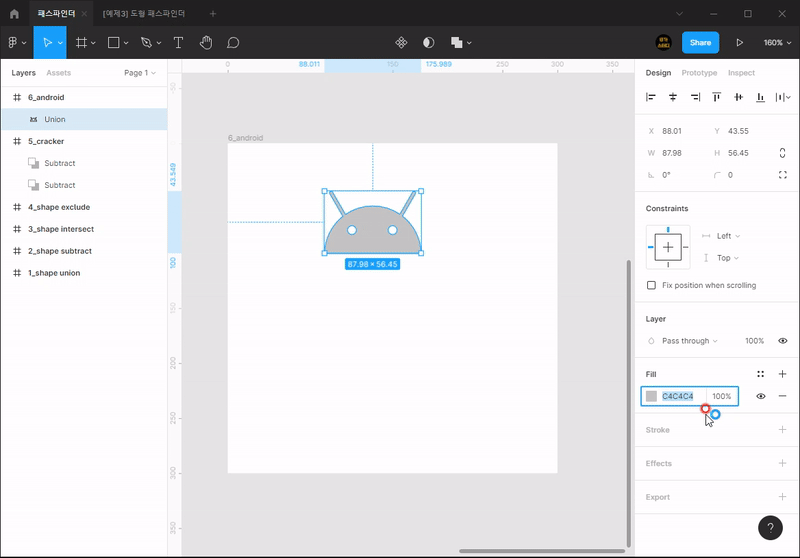
Task: Switch to Prototype tab
Action: pyautogui.click(x=699, y=73)
